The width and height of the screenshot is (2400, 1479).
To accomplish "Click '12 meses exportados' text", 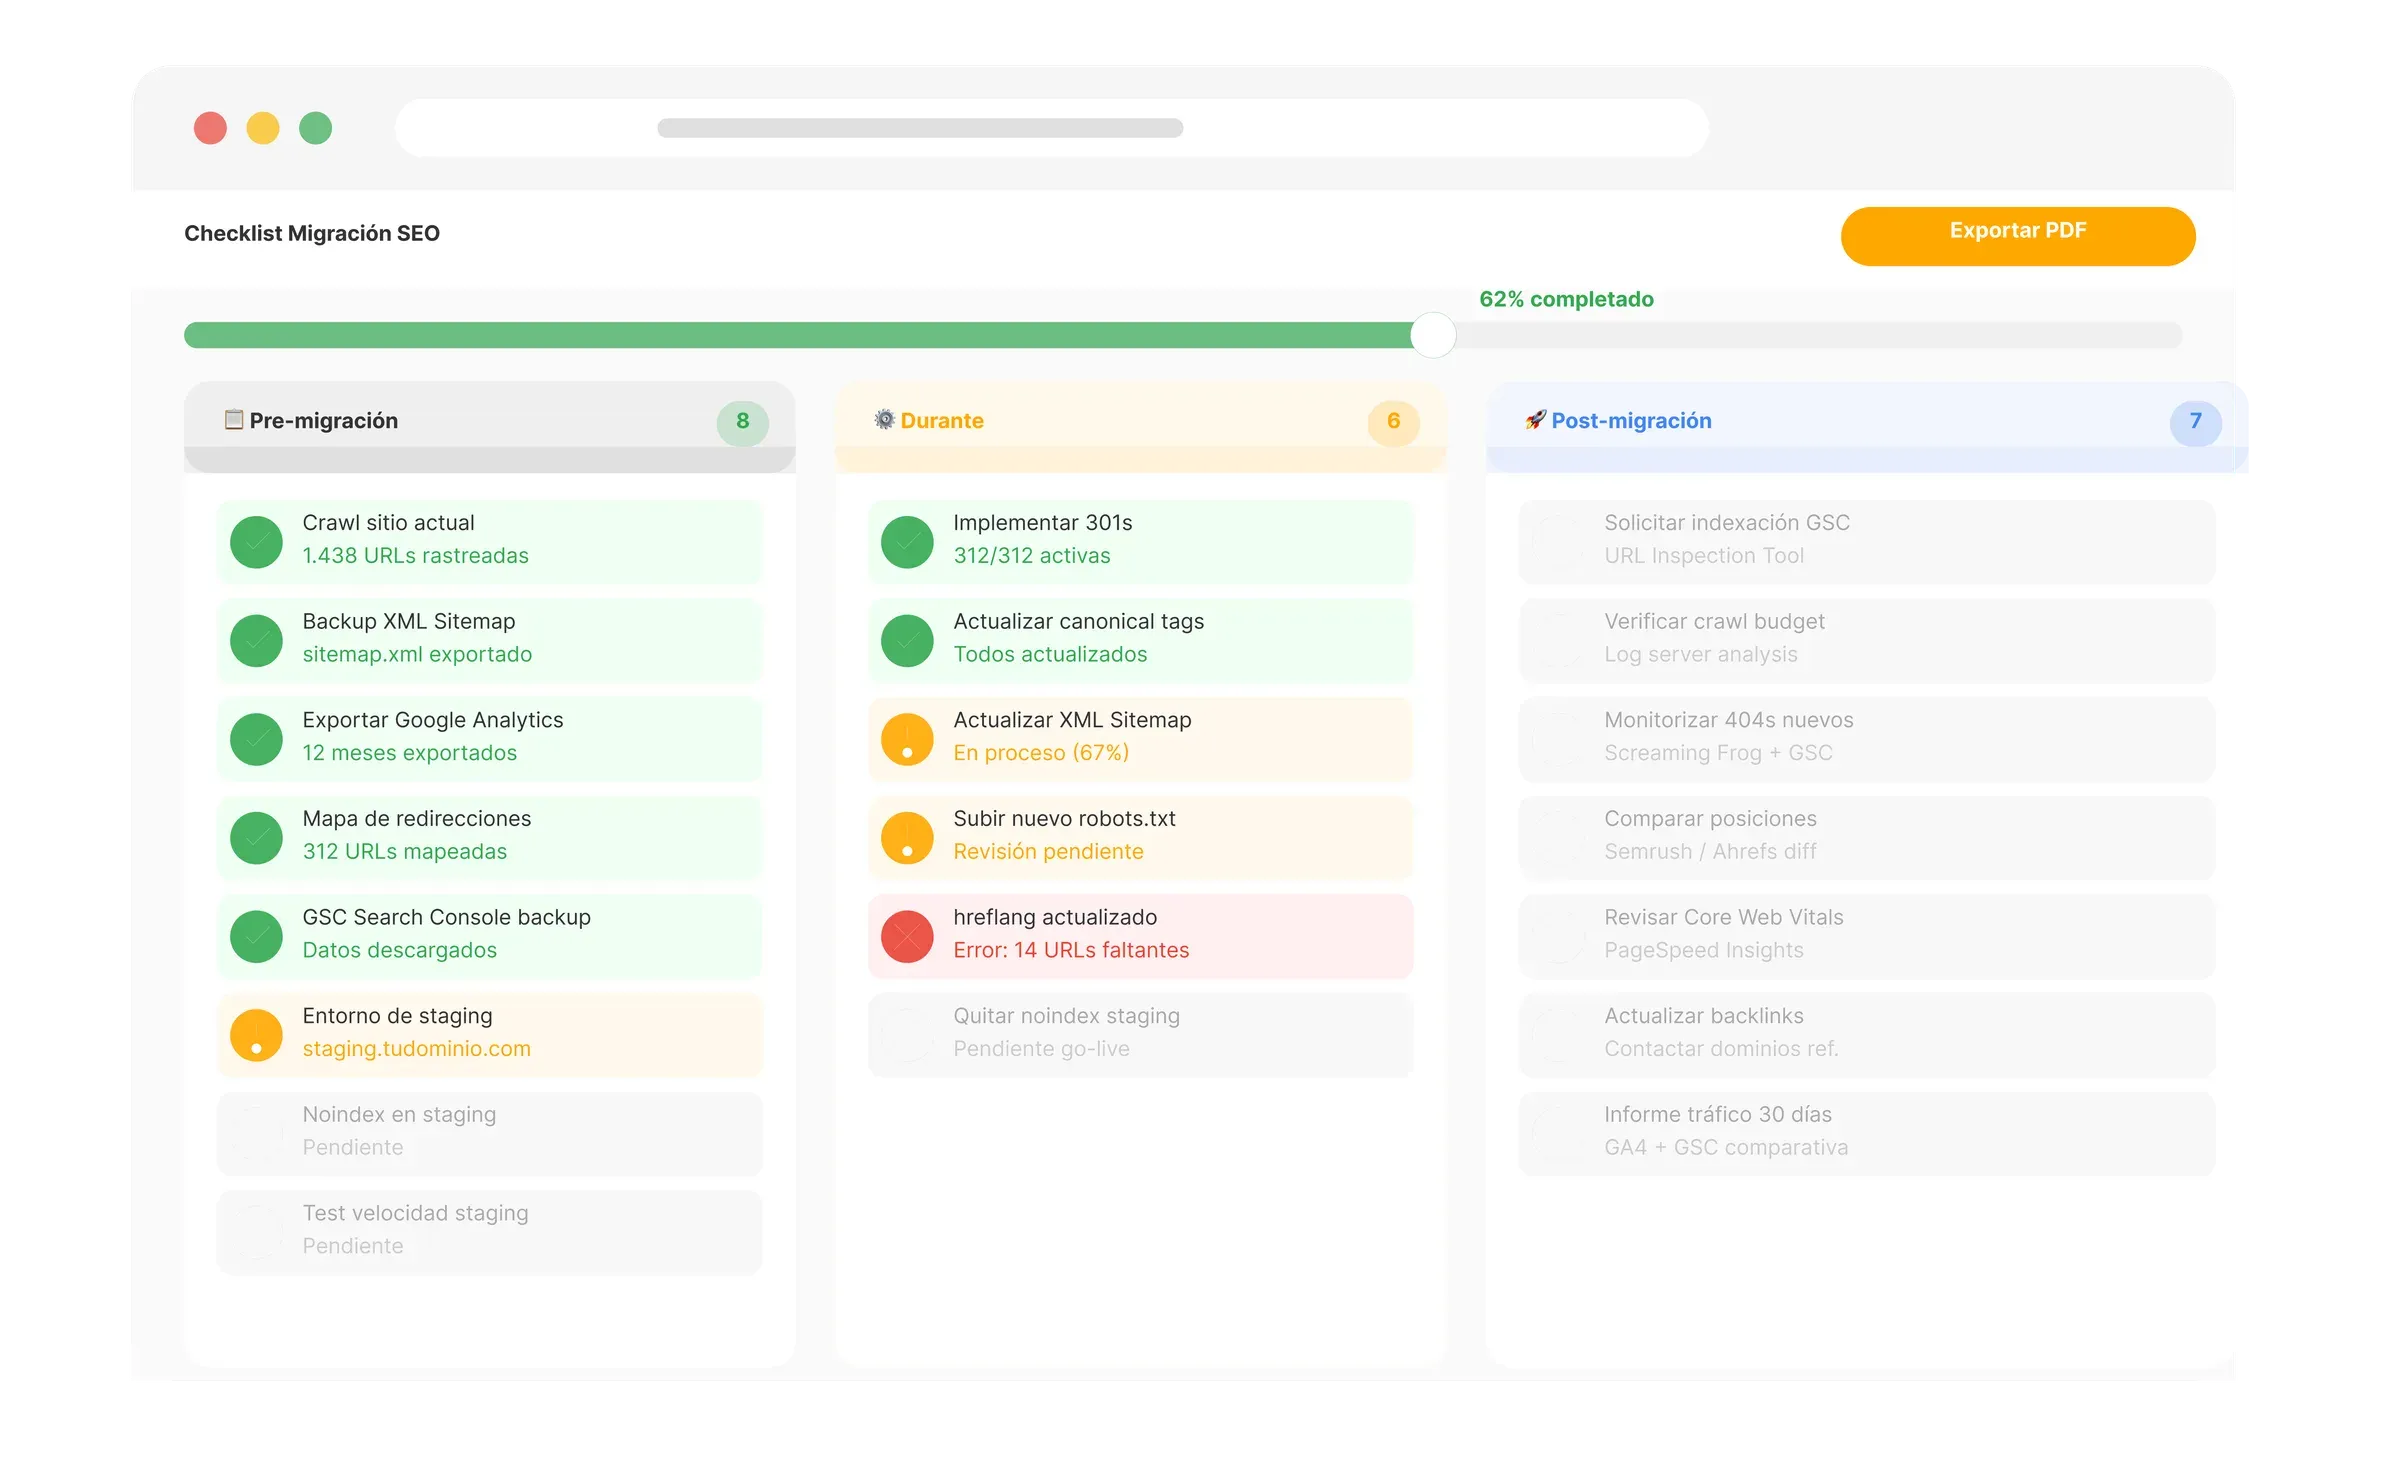I will tap(409, 753).
